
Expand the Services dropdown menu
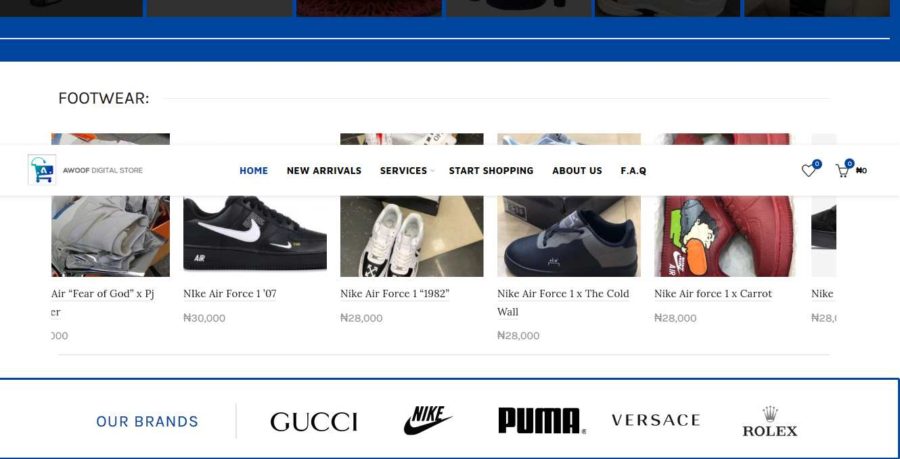coord(406,170)
